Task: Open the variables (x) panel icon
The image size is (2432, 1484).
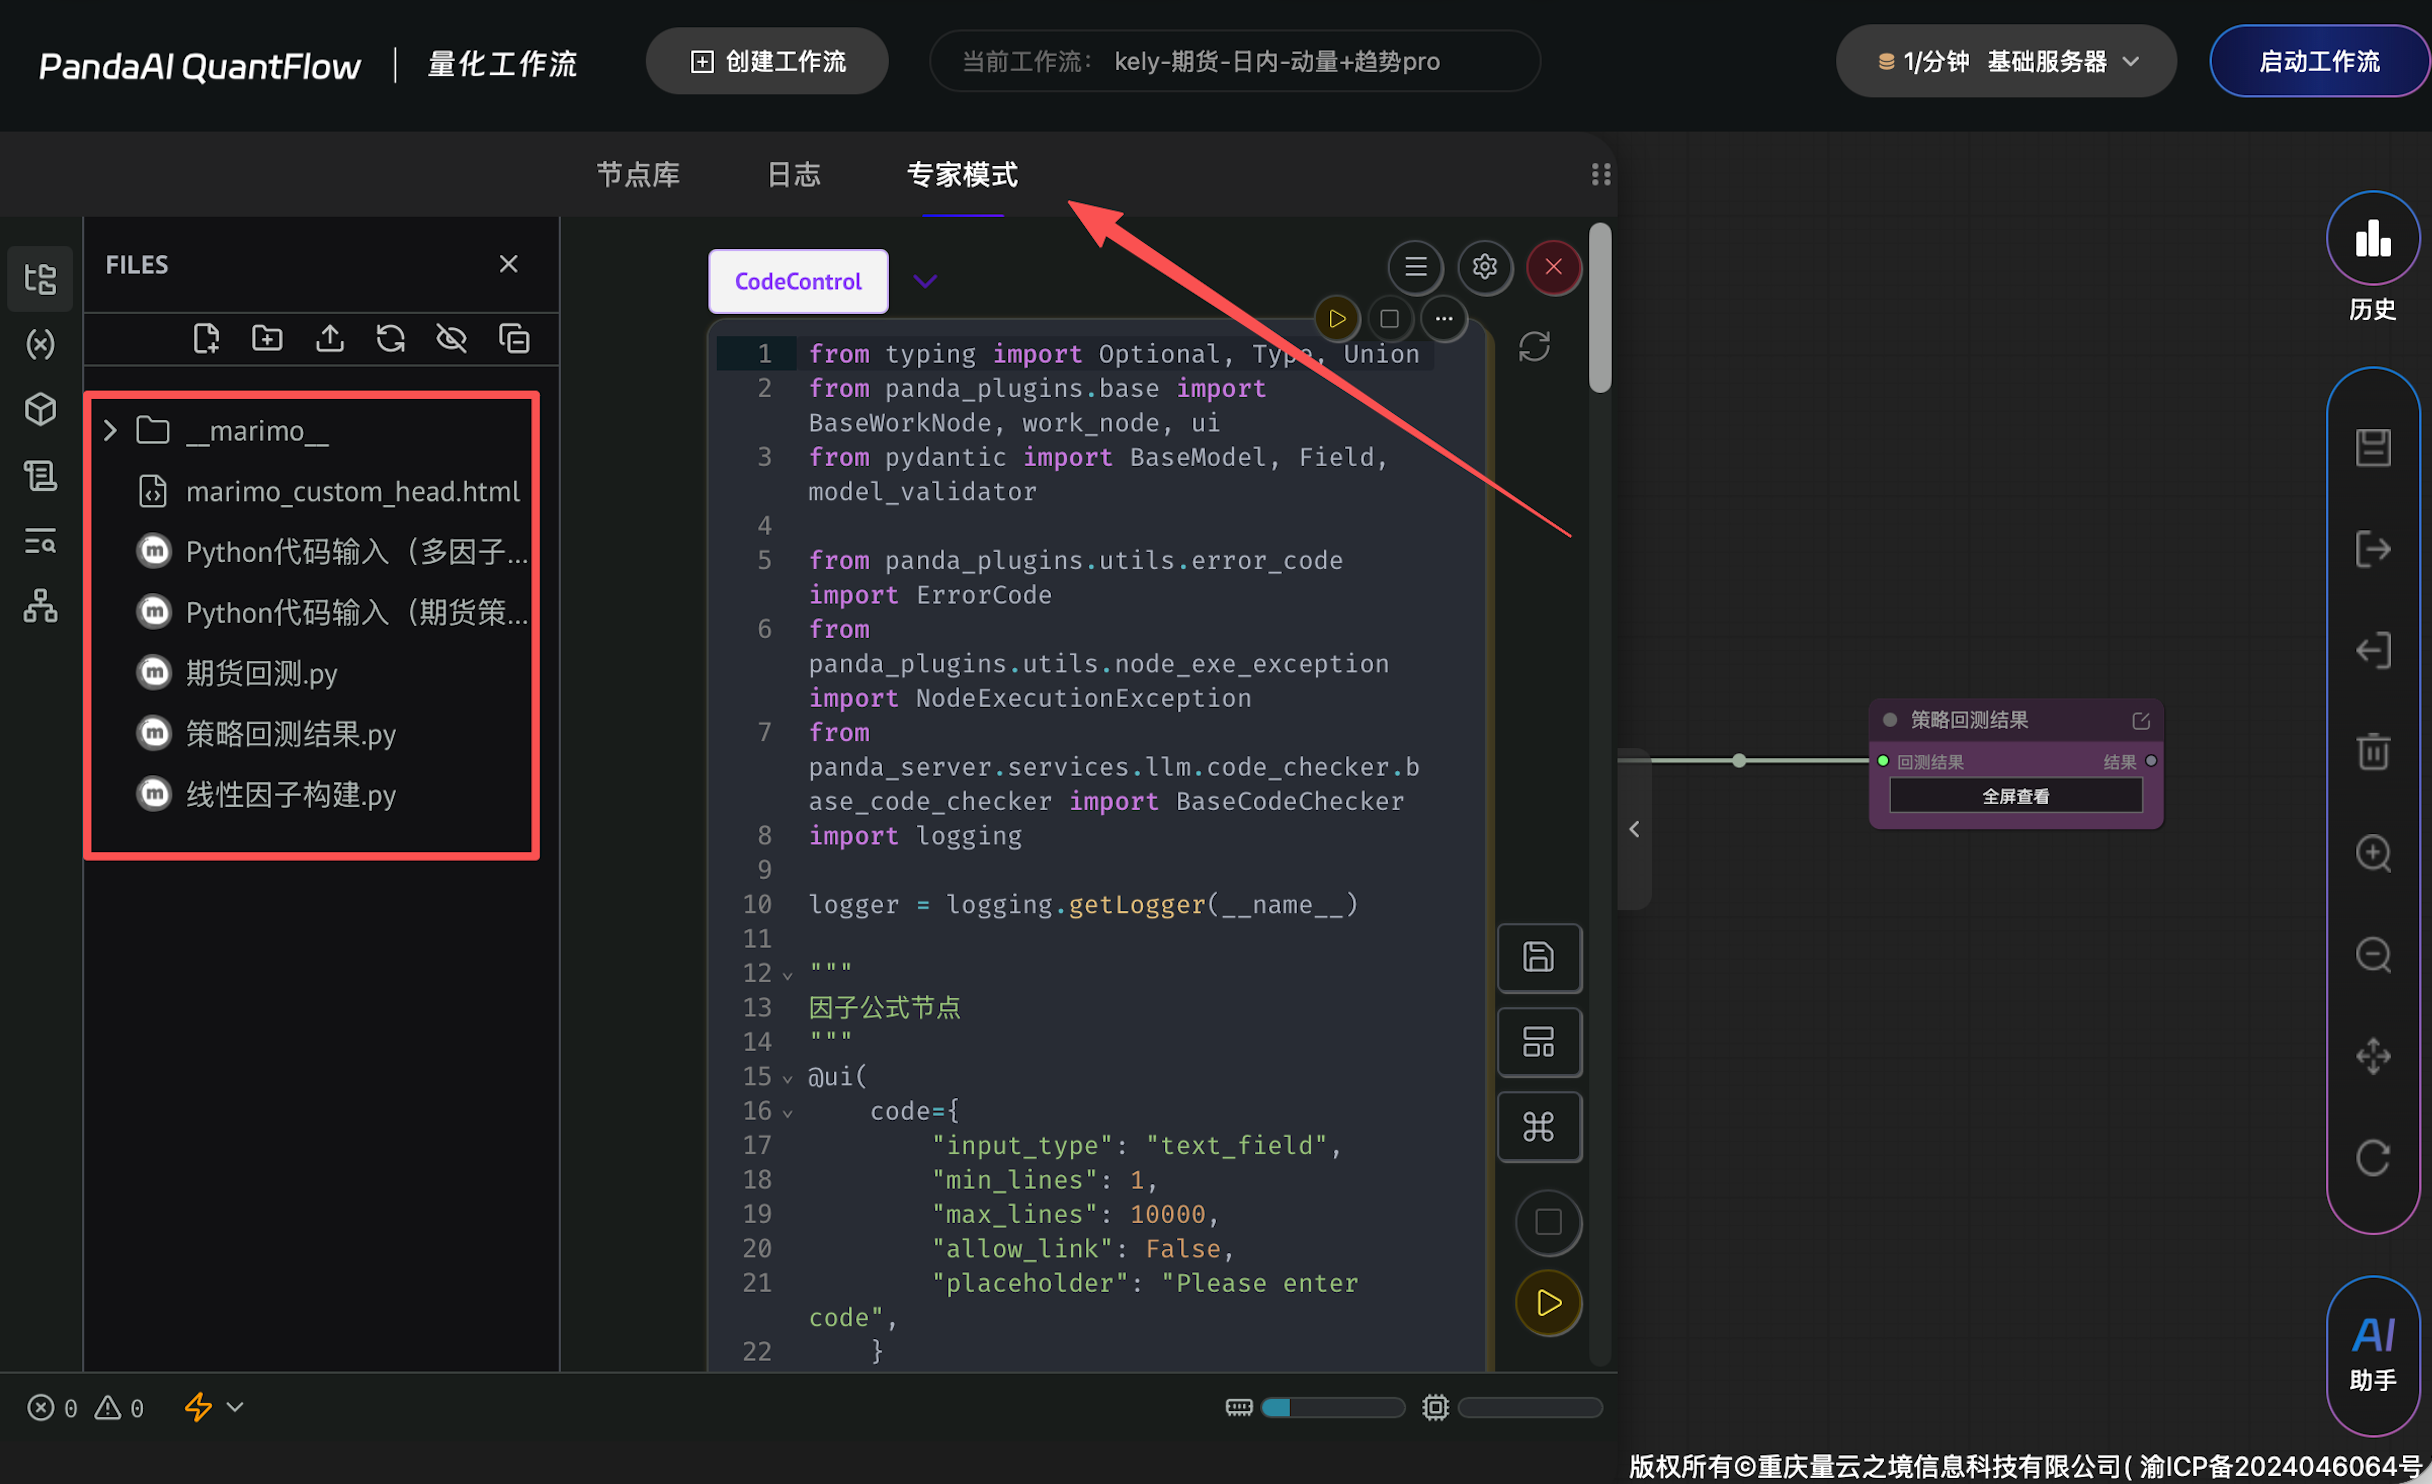Action: 40,344
